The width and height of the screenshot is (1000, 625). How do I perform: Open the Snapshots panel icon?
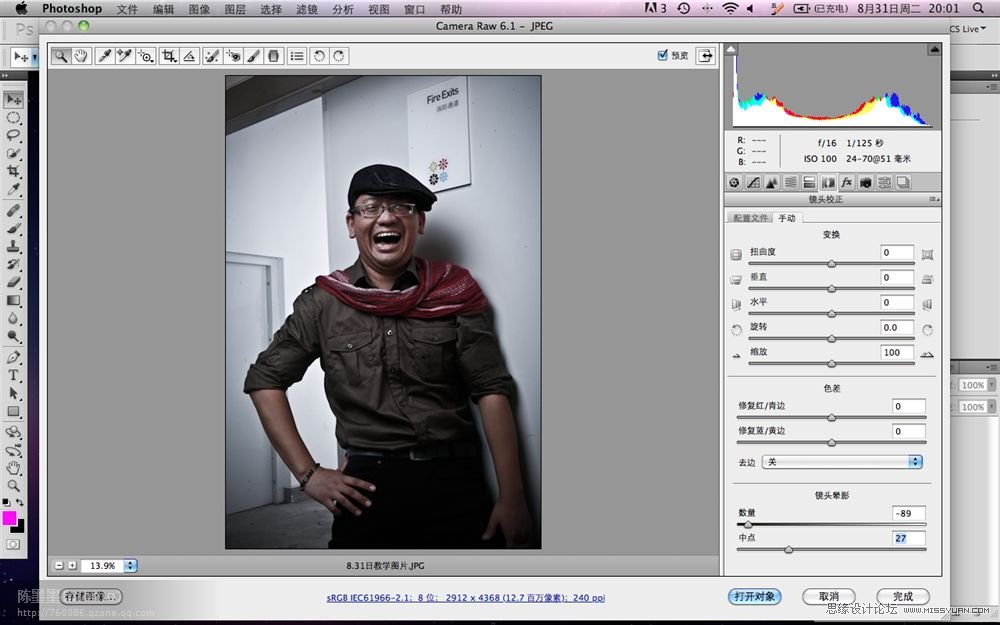(903, 183)
